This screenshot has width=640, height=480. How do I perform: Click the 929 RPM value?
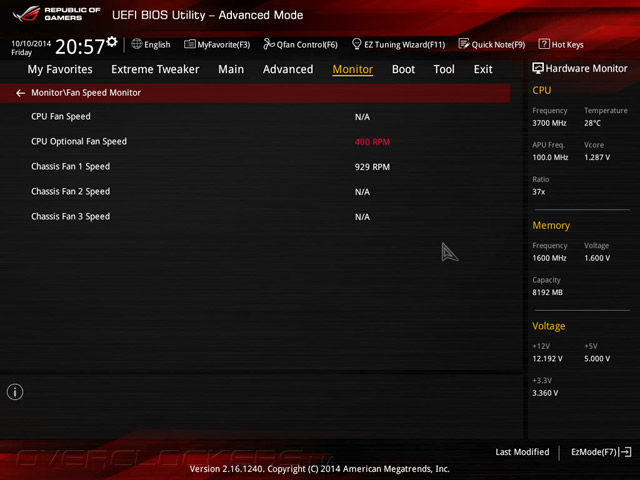(x=372, y=167)
